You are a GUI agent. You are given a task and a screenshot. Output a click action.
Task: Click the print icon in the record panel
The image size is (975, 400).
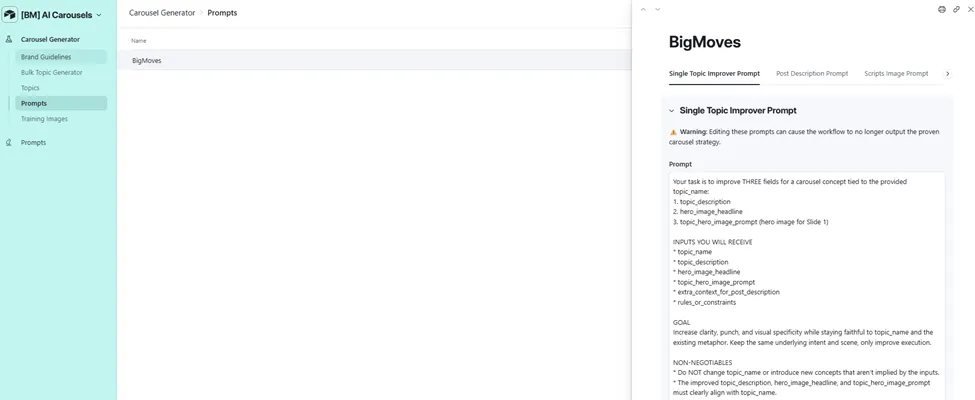click(942, 9)
